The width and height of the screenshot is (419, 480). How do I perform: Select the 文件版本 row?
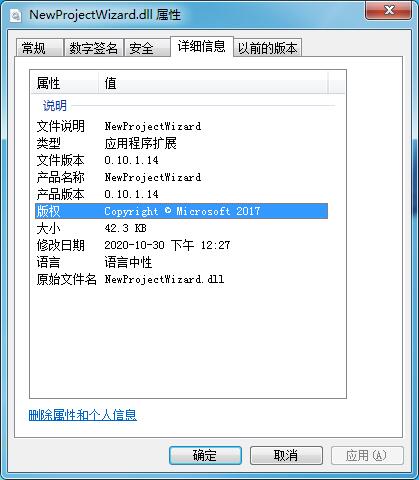point(181,160)
